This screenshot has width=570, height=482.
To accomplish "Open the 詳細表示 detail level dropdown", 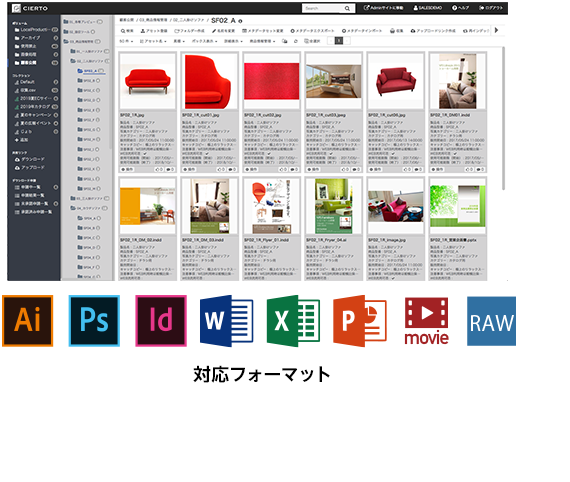I will [x=233, y=41].
